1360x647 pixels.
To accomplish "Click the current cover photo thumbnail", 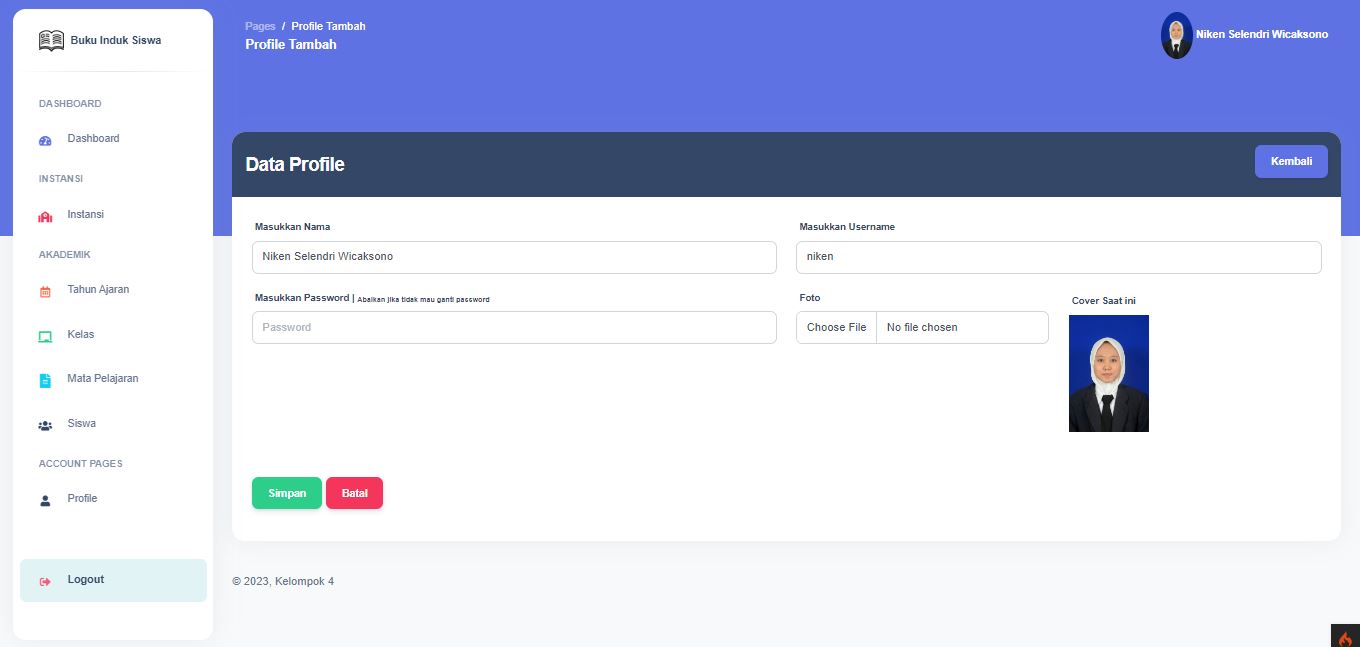I will tap(1108, 373).
